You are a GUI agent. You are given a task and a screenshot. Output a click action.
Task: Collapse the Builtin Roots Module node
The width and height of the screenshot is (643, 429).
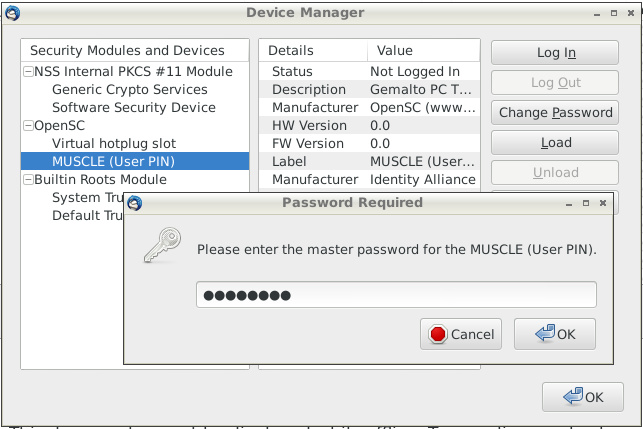tap(27, 180)
